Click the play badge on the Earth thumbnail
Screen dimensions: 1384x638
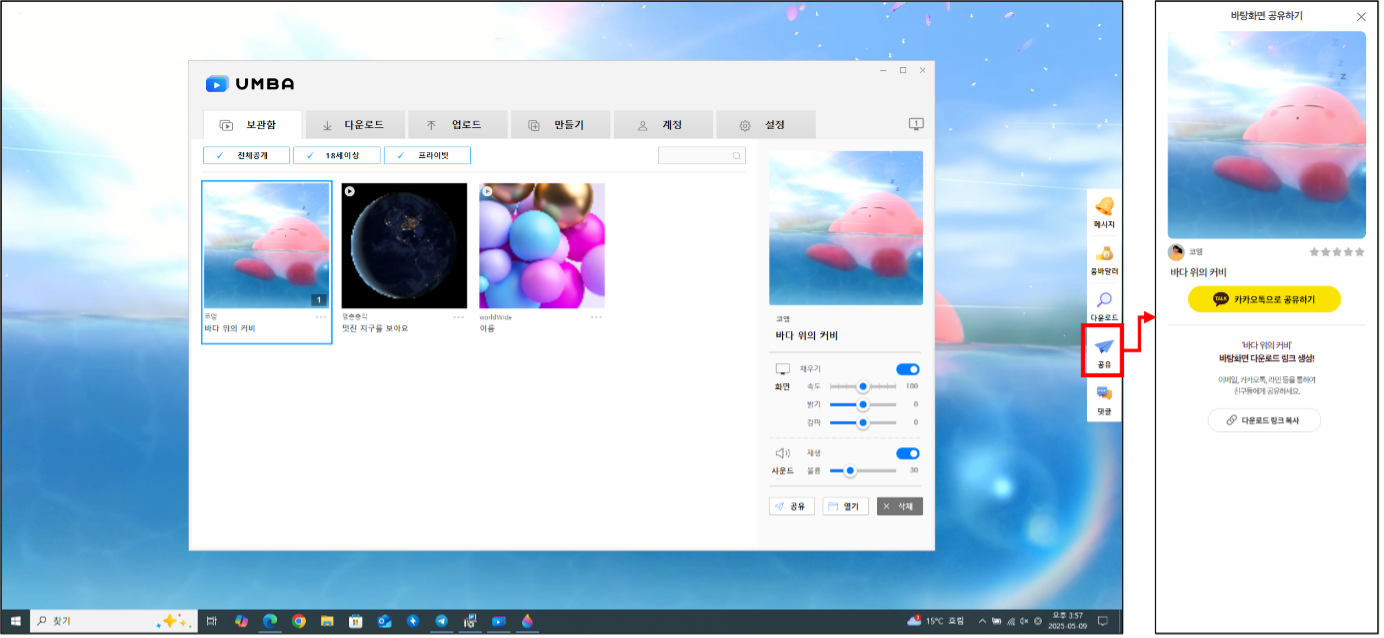pos(350,190)
